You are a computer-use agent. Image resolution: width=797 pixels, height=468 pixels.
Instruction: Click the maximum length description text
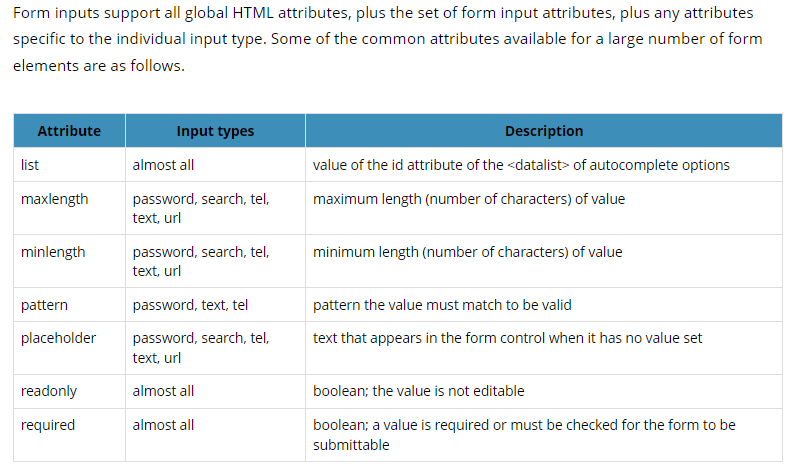click(x=468, y=199)
